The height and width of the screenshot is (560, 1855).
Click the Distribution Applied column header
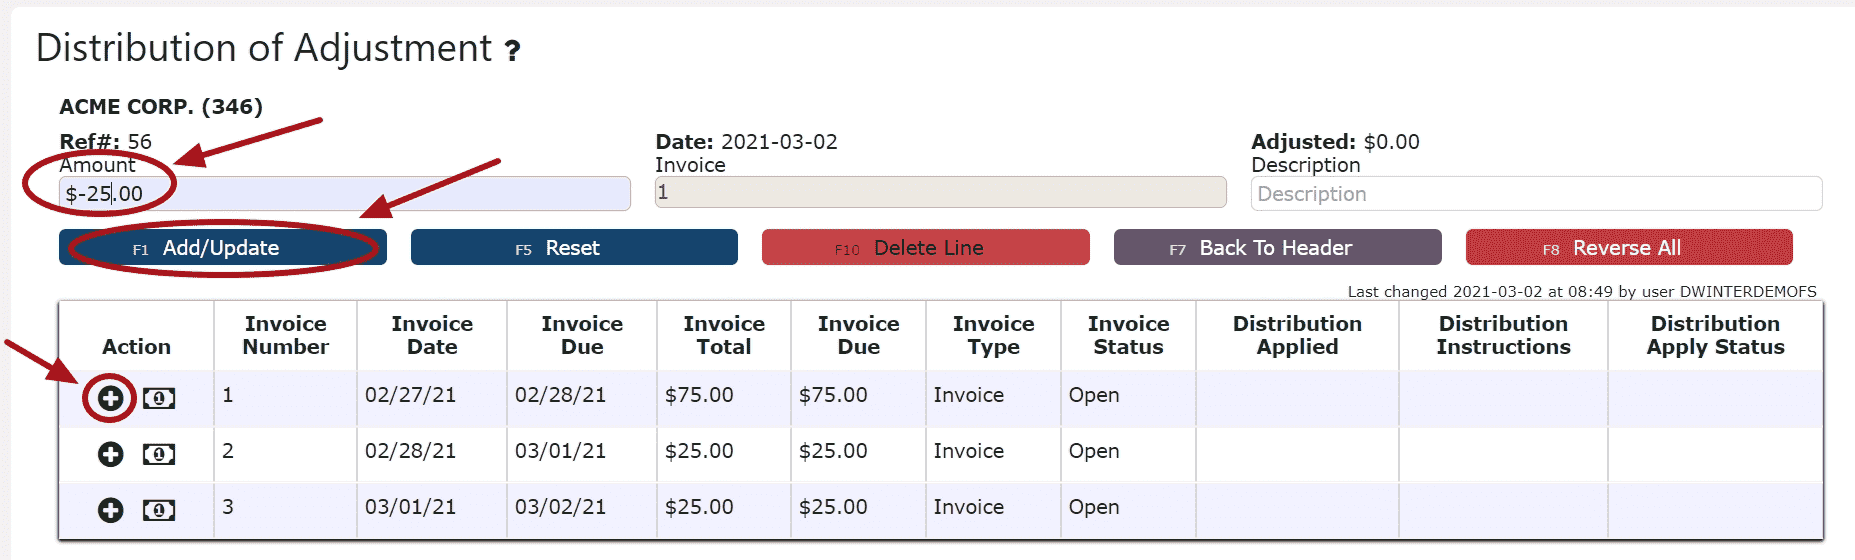(x=1297, y=335)
